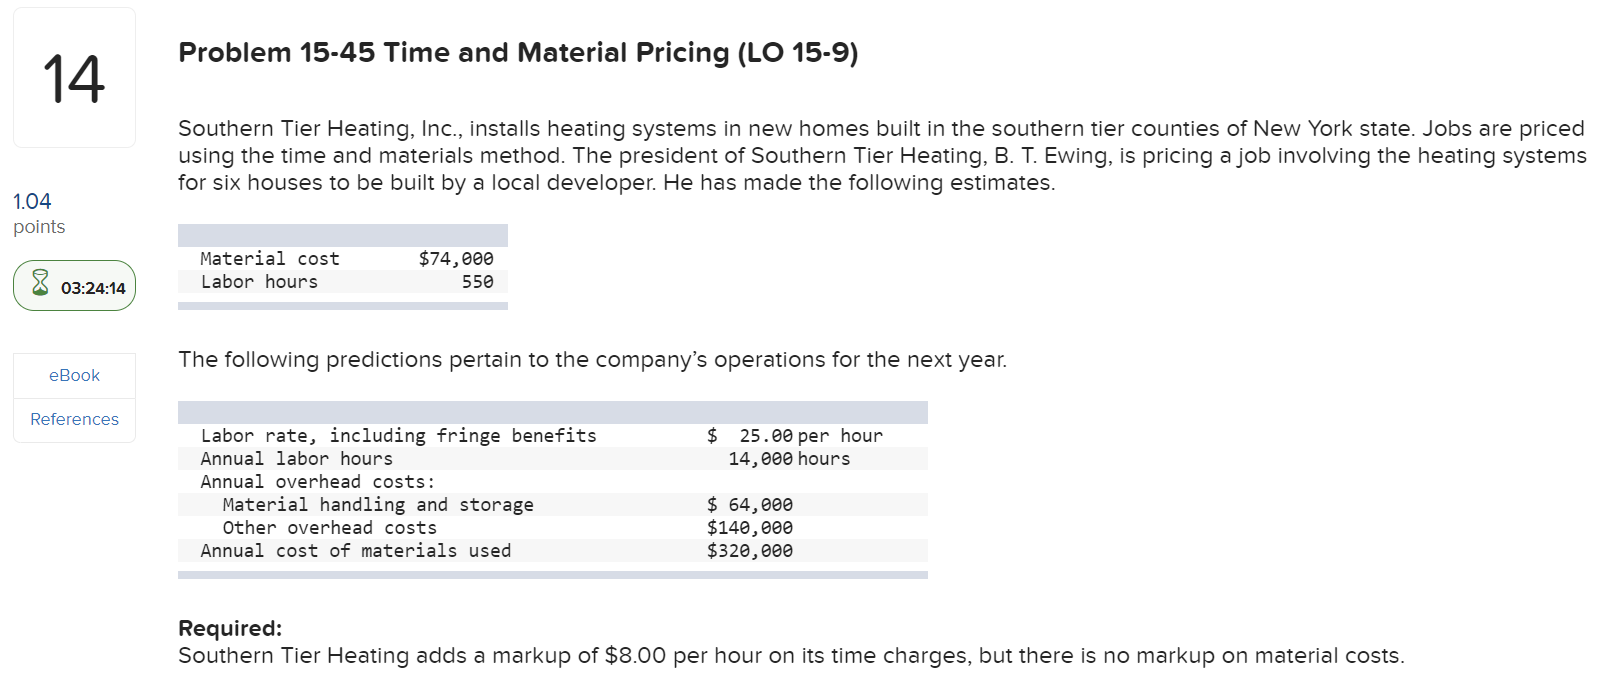The height and width of the screenshot is (673, 1602).
Task: Click the "Labor rate, including fringe benefits" row
Action: 400,435
